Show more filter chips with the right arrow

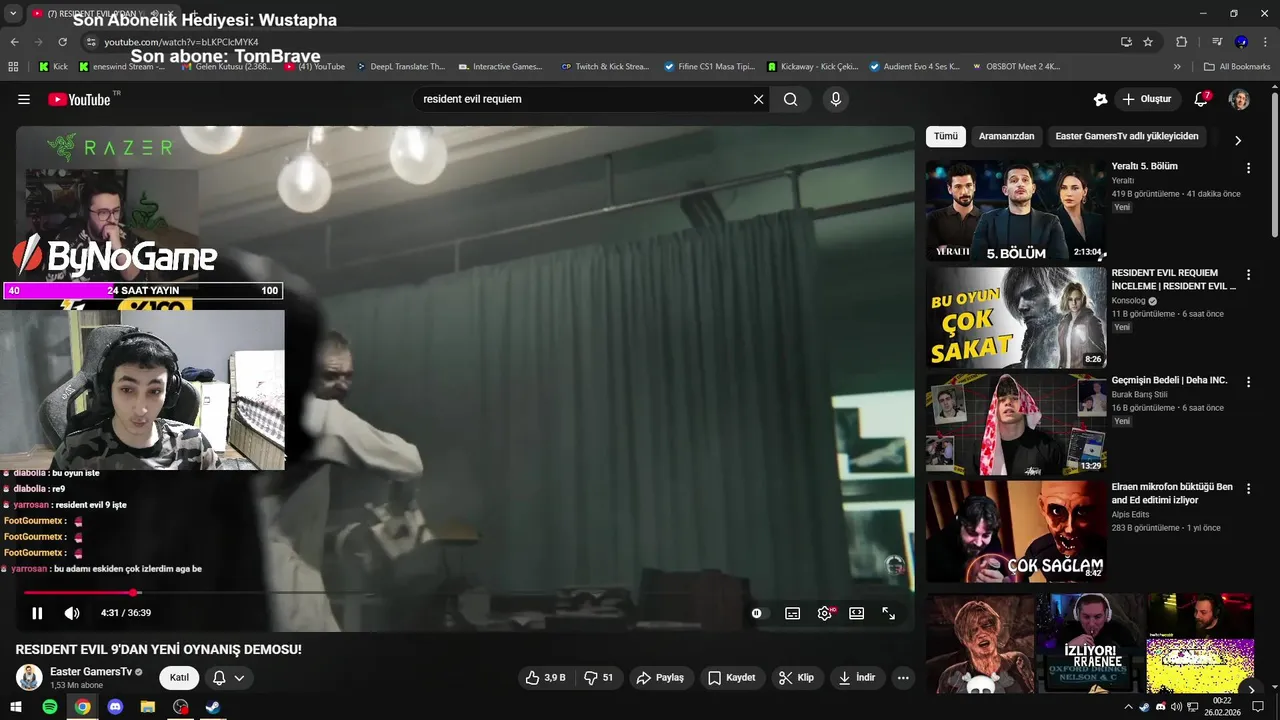pos(1238,140)
